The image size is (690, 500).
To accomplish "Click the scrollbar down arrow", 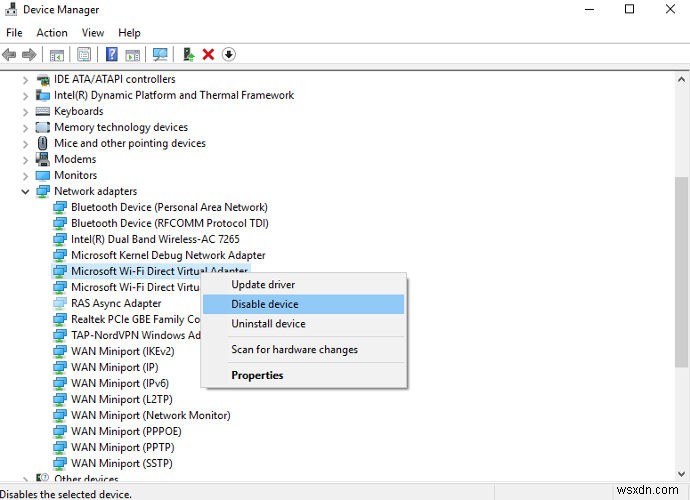I will click(681, 474).
